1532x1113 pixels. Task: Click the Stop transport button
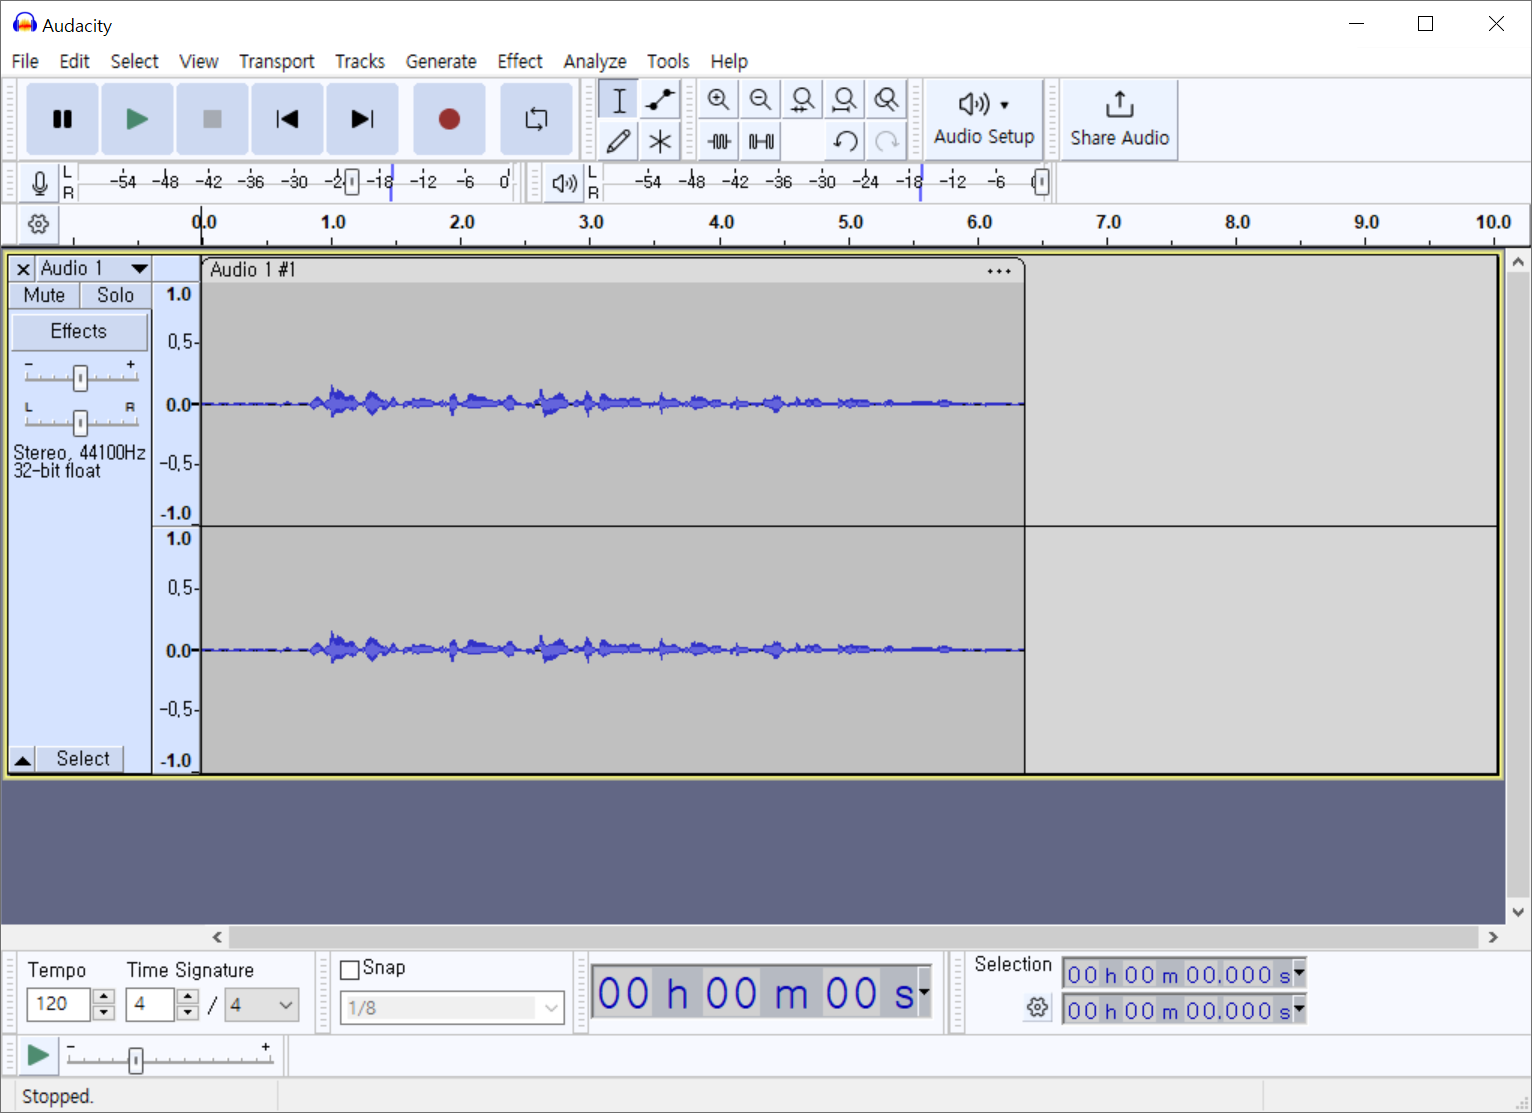pos(212,119)
